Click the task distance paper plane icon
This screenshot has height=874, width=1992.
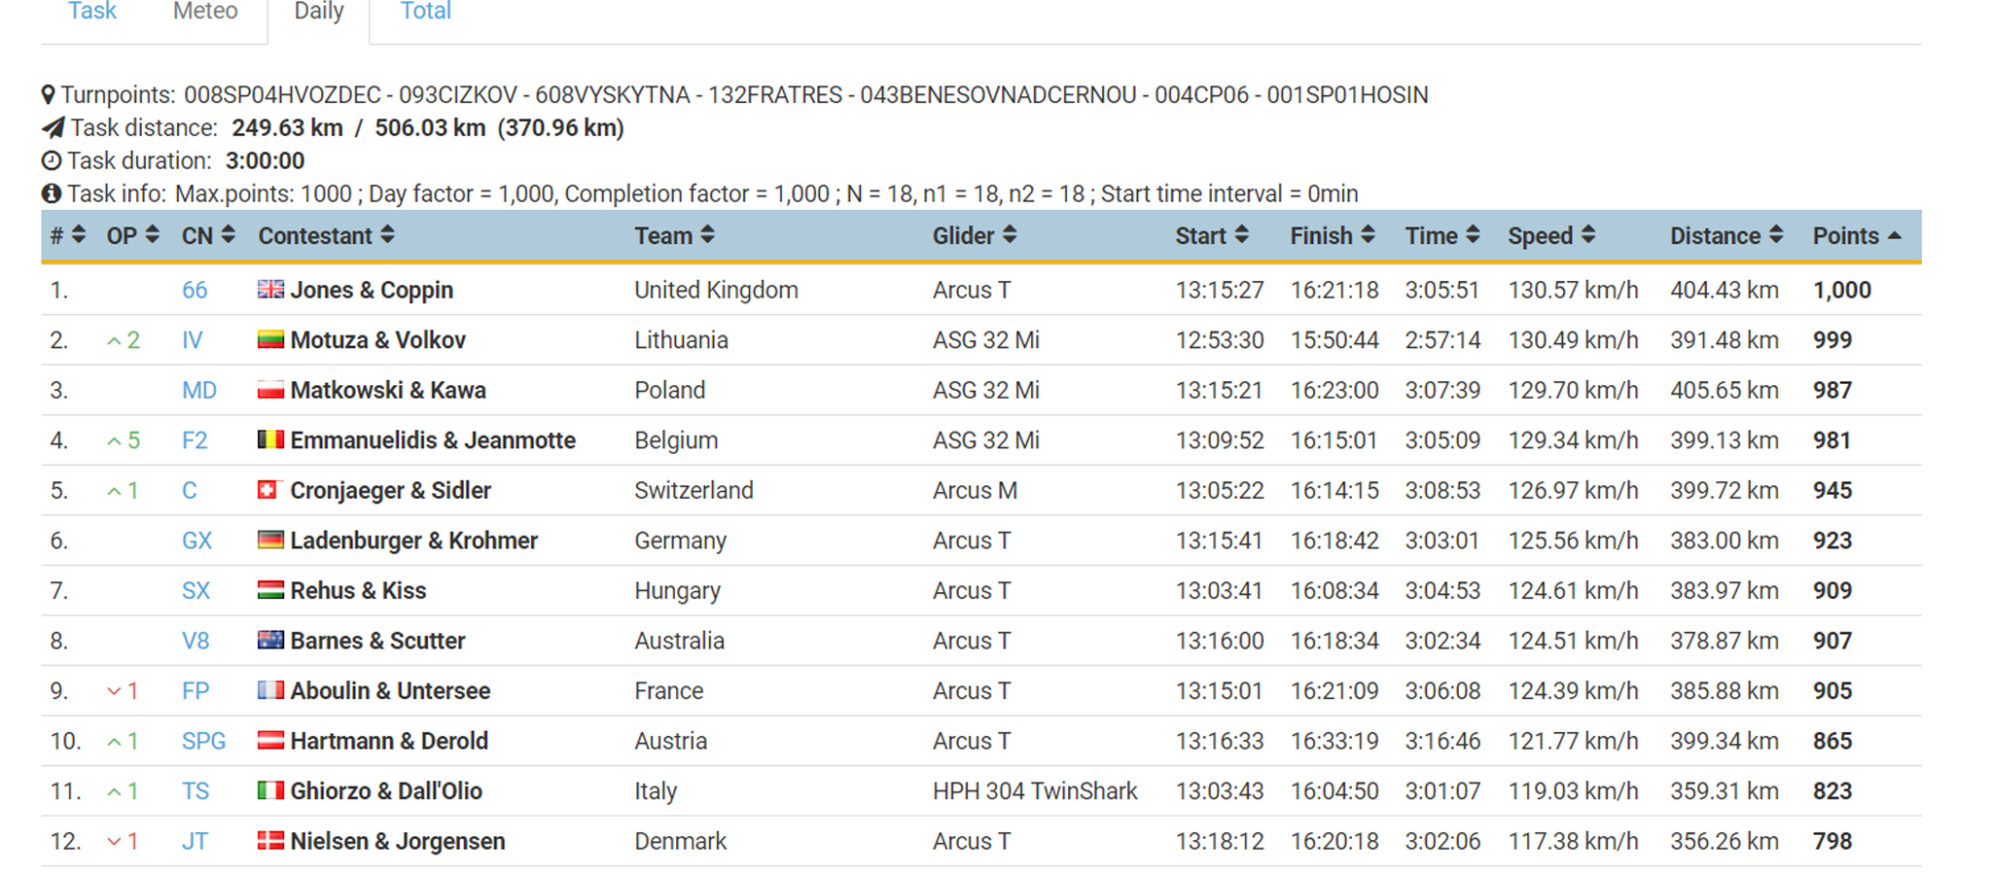[x=53, y=128]
